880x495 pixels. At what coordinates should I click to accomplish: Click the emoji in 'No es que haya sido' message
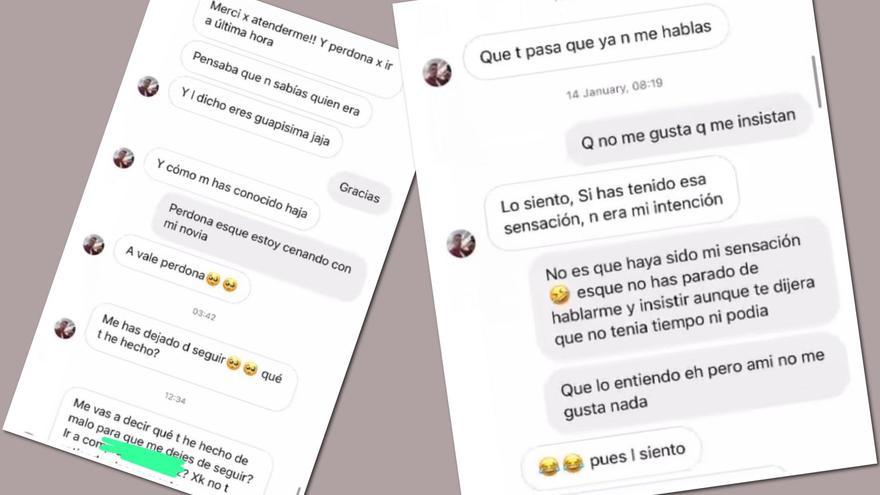point(559,294)
